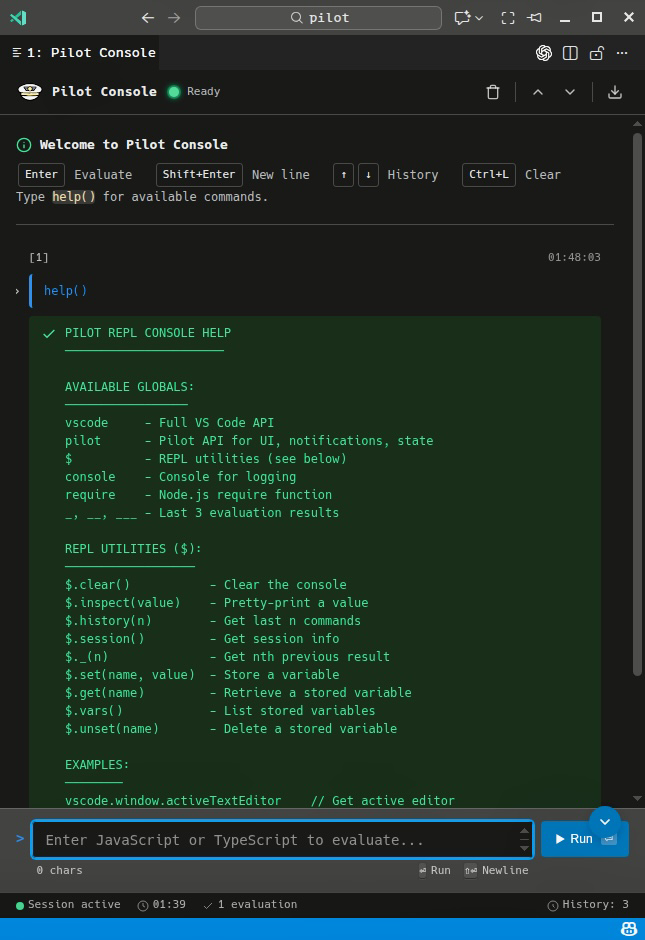Click the console output scrollbar
This screenshot has width=645, height=940.
[637, 404]
